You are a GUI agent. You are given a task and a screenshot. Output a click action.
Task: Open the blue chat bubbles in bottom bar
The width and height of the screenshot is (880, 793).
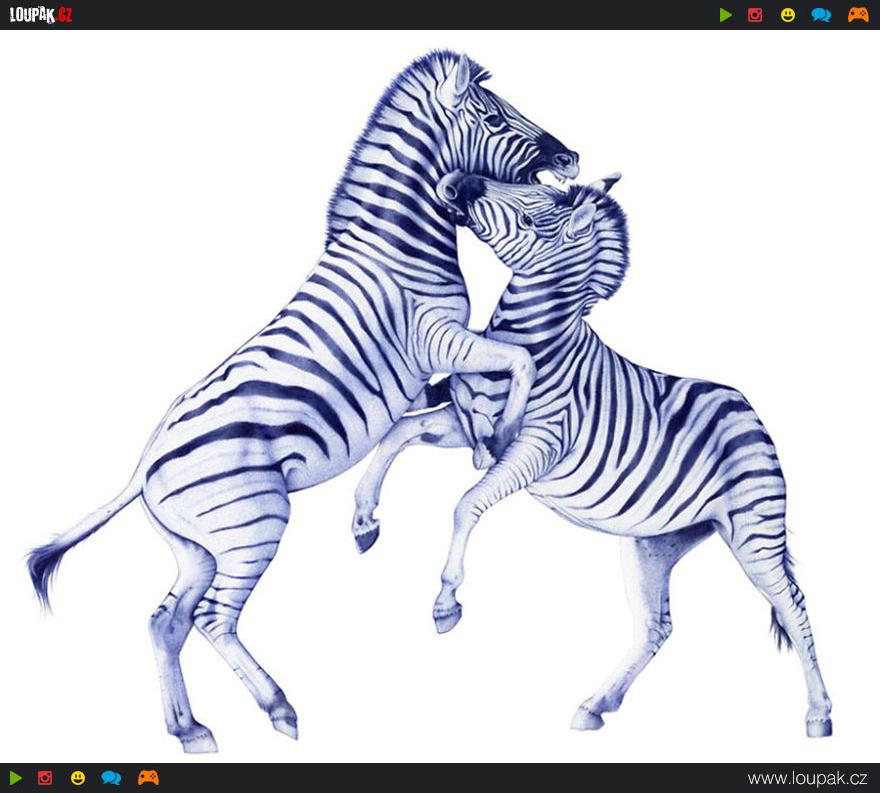click(x=111, y=778)
